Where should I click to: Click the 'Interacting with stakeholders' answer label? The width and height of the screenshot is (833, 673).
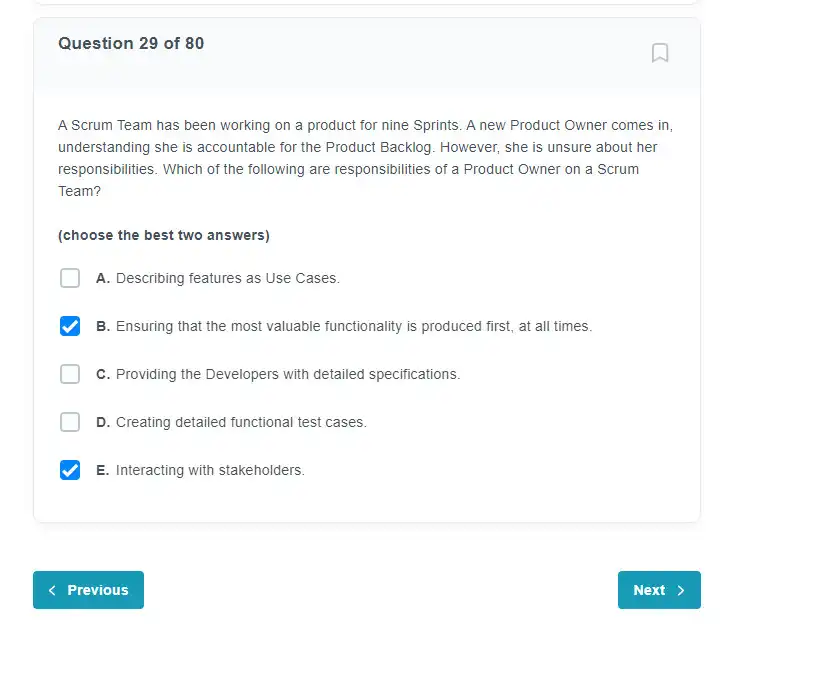tap(210, 471)
